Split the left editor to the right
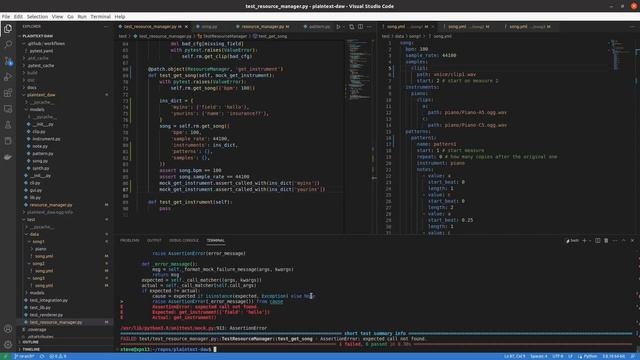640x360 pixels. click(360, 27)
